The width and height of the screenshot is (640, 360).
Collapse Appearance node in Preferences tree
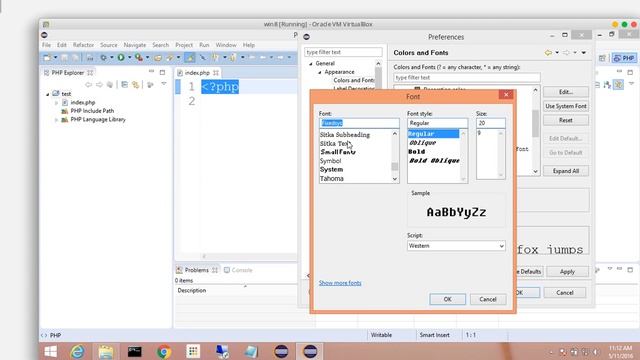(320, 72)
